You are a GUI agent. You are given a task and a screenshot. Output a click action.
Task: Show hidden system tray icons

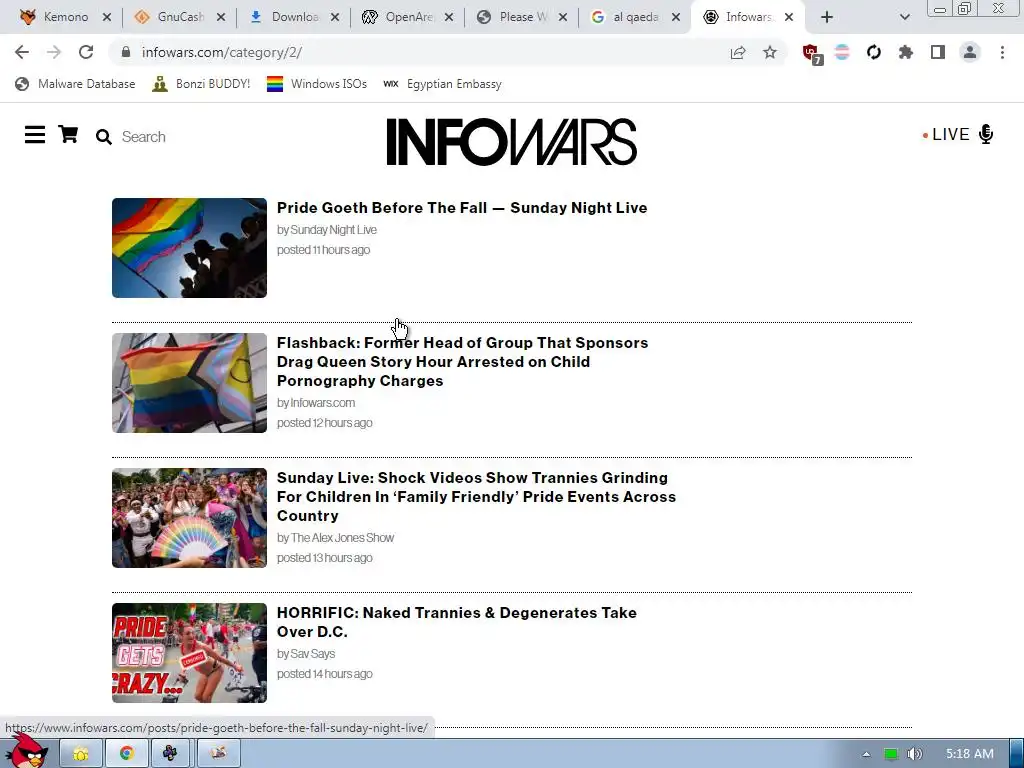(866, 754)
